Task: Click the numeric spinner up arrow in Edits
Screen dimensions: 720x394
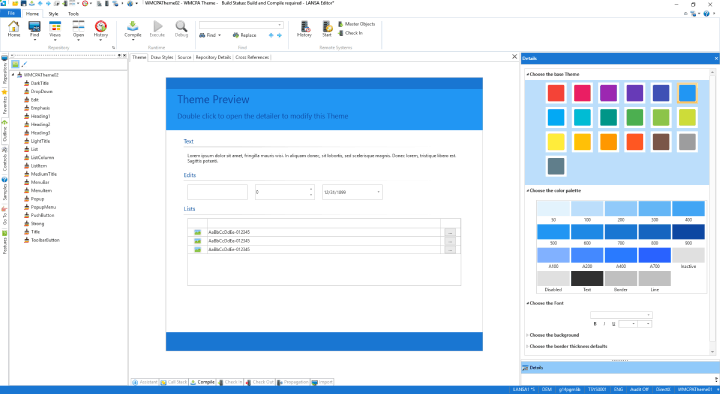Action: tap(311, 189)
